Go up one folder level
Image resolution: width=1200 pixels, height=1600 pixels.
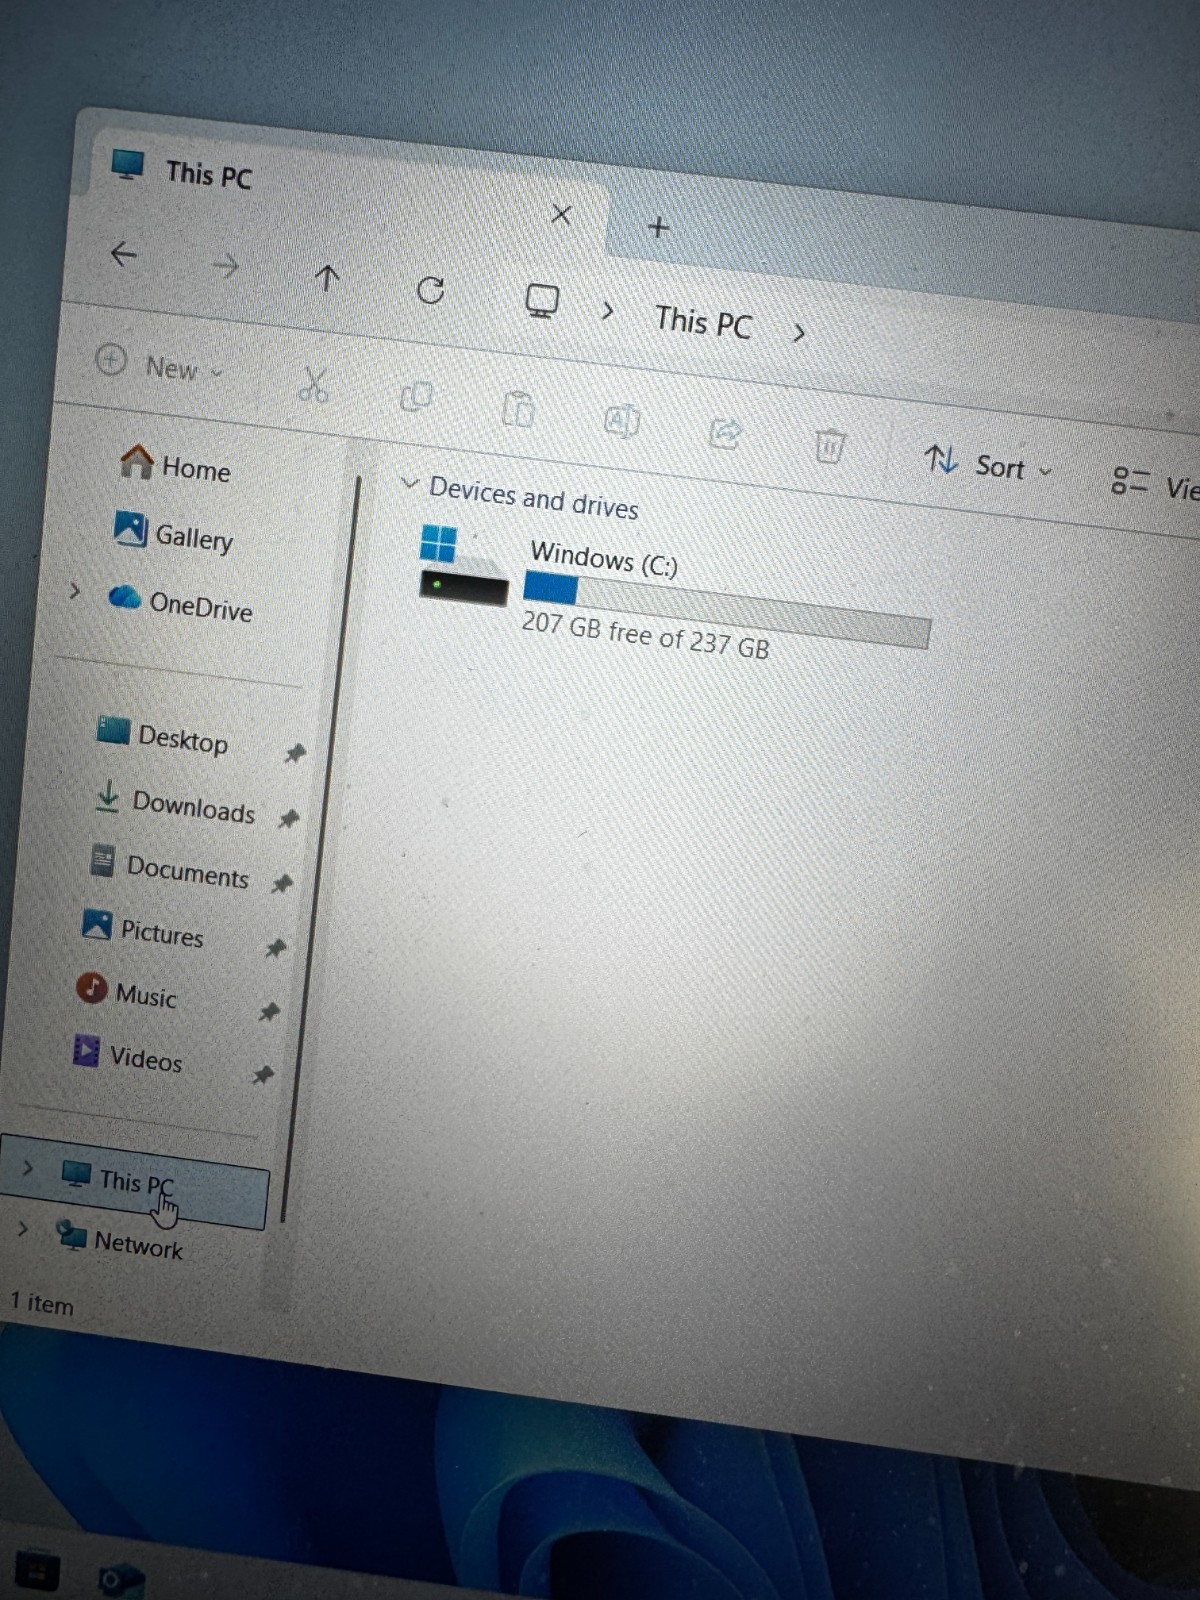[327, 277]
